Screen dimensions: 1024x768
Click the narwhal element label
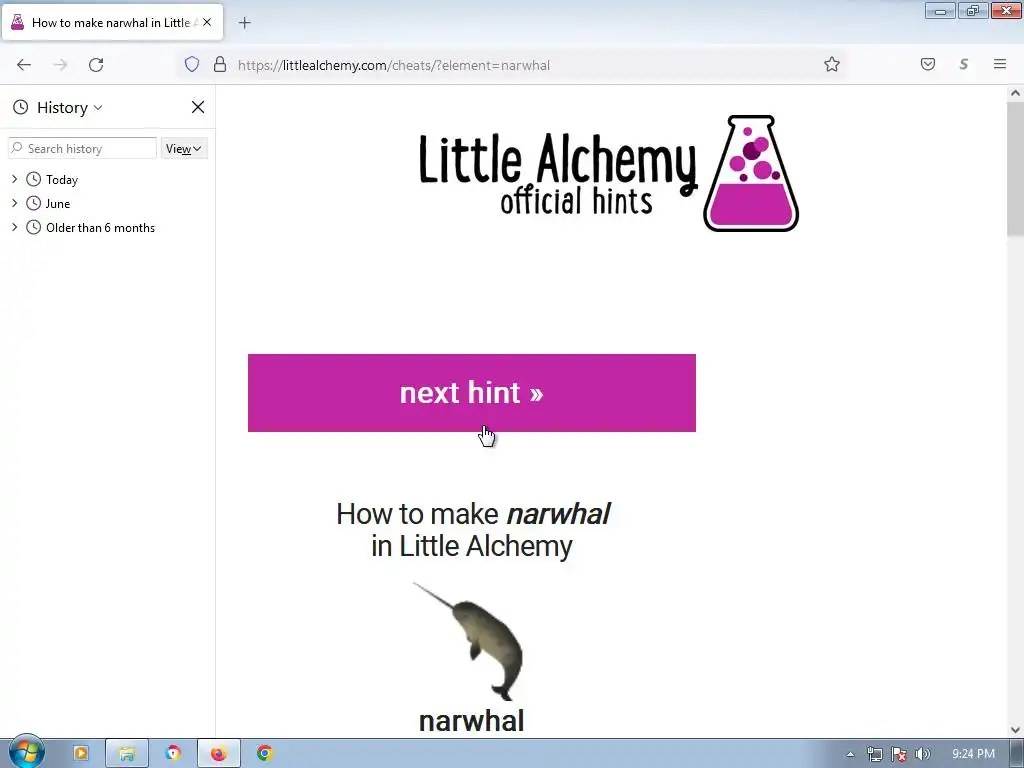pos(471,721)
